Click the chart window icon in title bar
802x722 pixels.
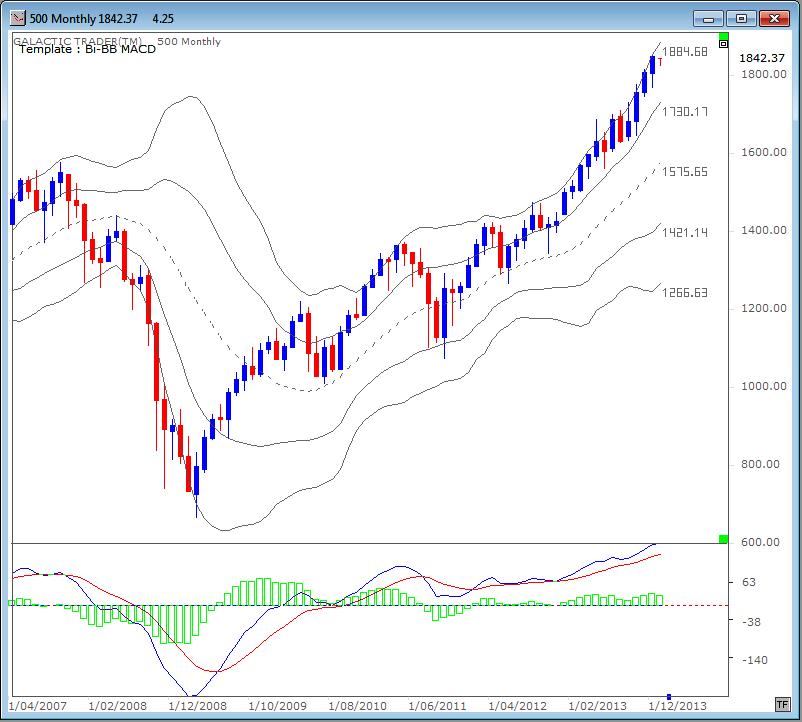[17, 18]
